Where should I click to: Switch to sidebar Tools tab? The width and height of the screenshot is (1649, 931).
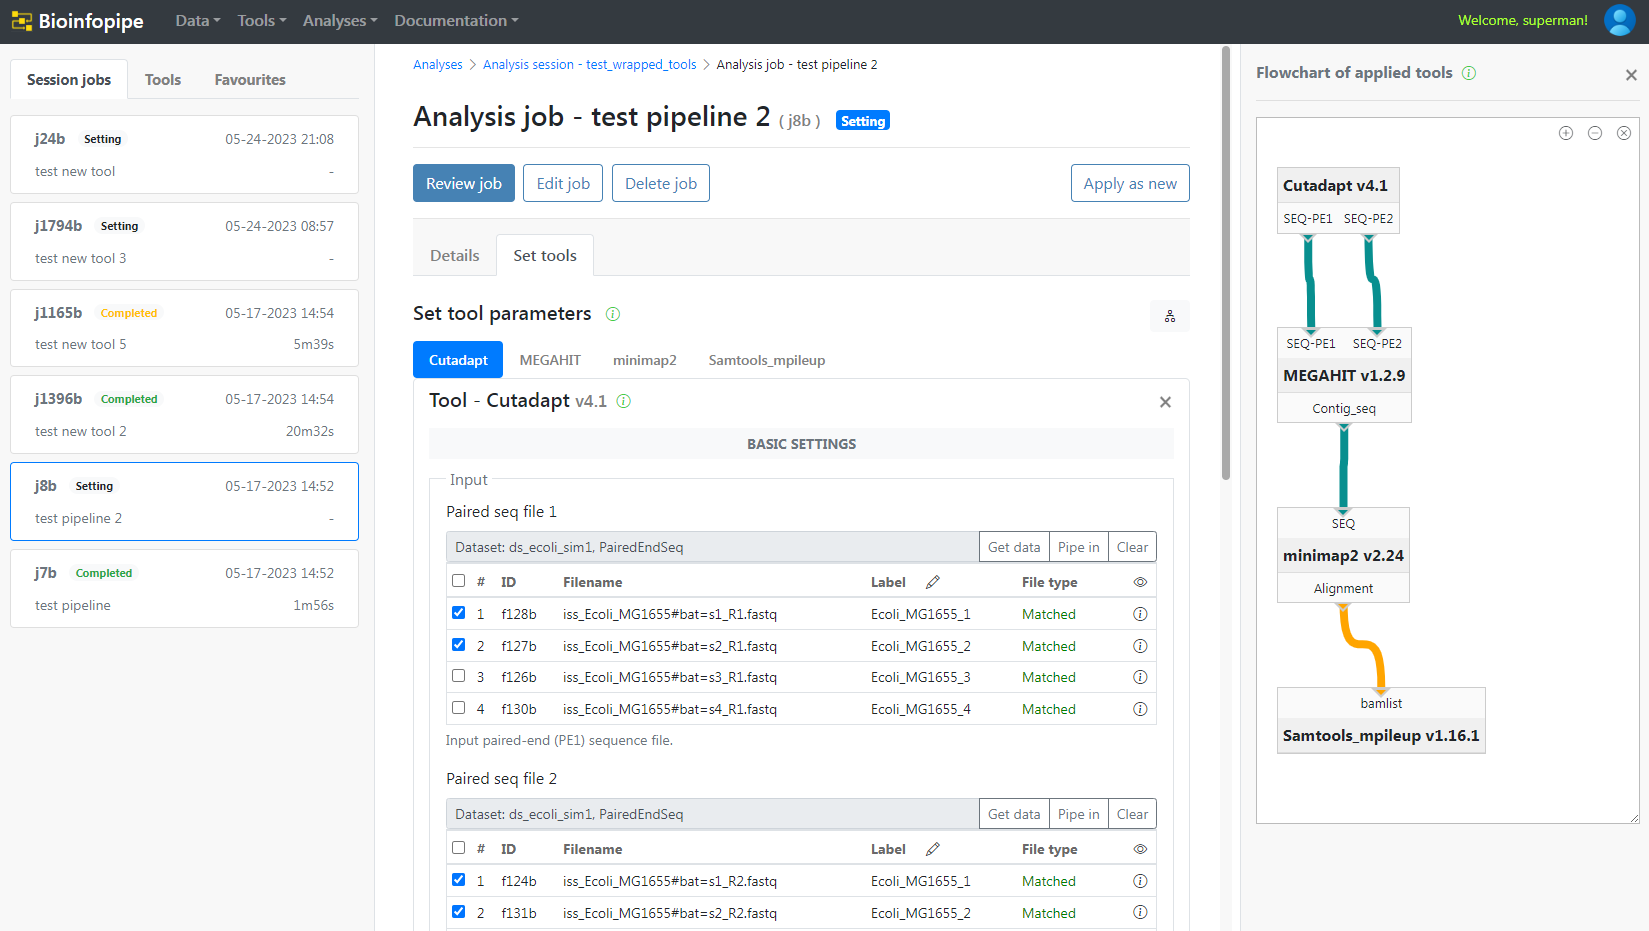click(x=163, y=79)
